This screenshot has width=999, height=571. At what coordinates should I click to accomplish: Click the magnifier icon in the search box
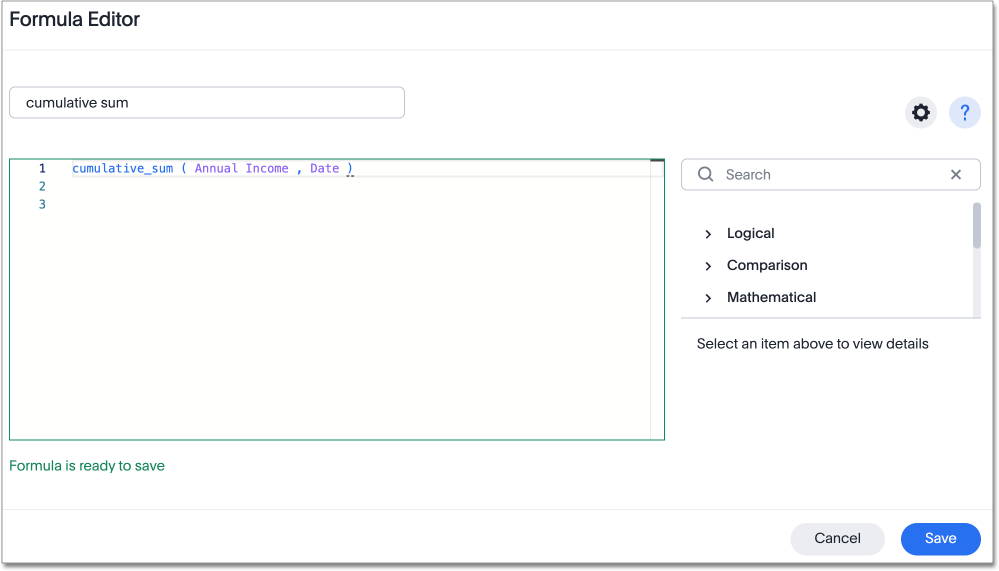pos(706,174)
